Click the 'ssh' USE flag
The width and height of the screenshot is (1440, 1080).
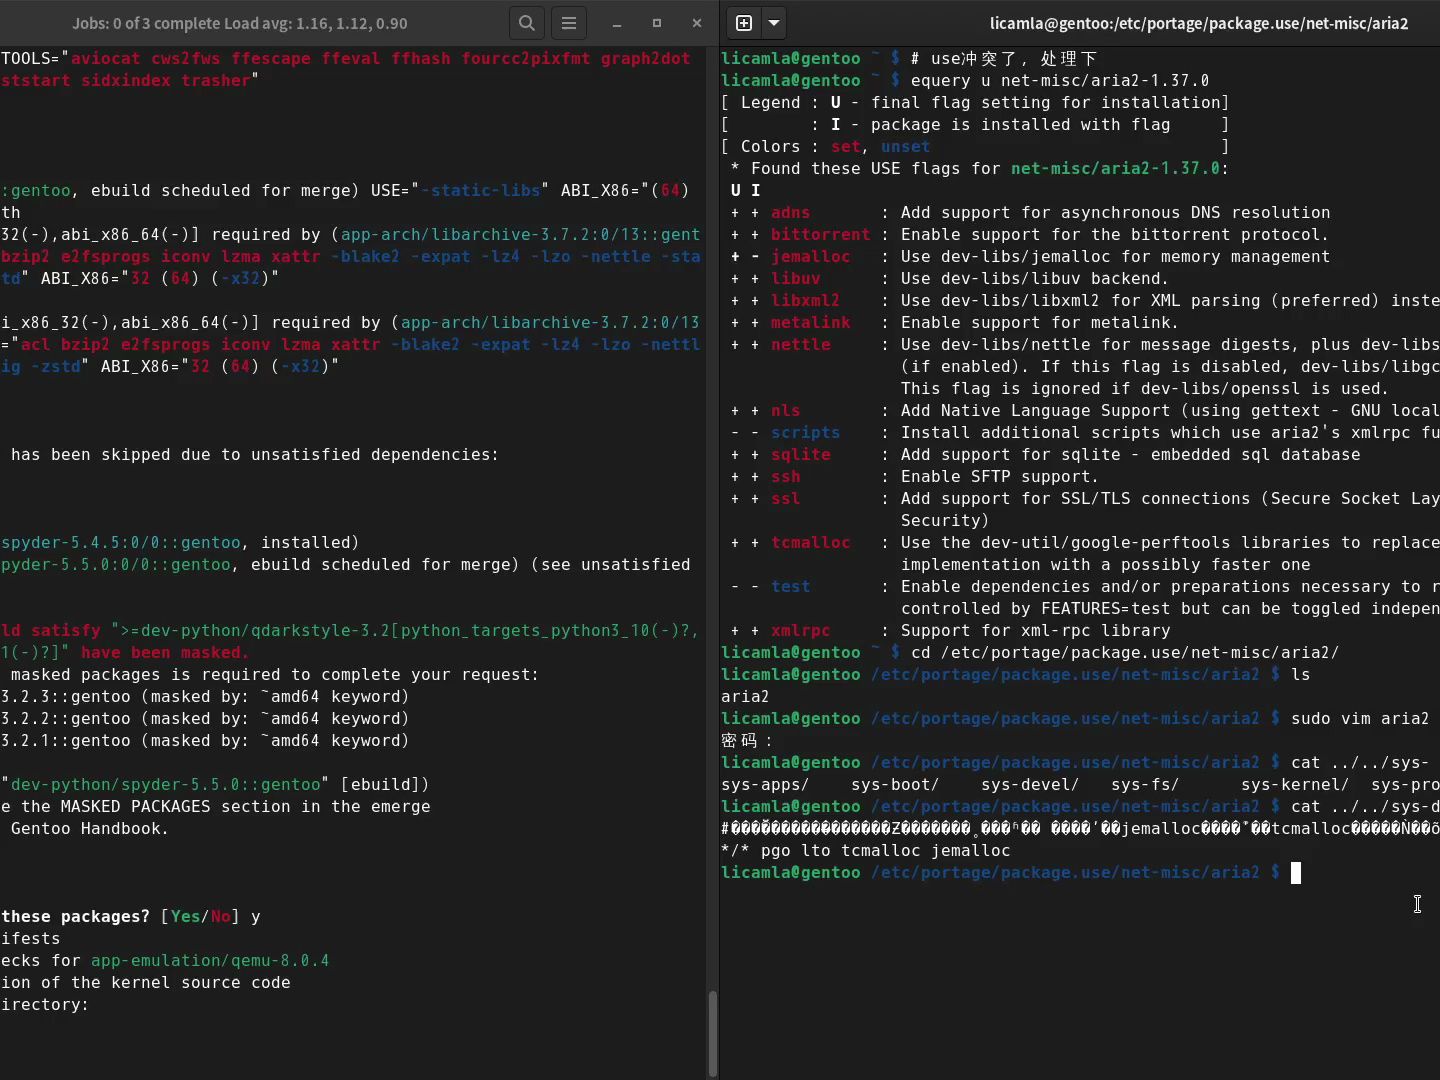[x=785, y=476]
